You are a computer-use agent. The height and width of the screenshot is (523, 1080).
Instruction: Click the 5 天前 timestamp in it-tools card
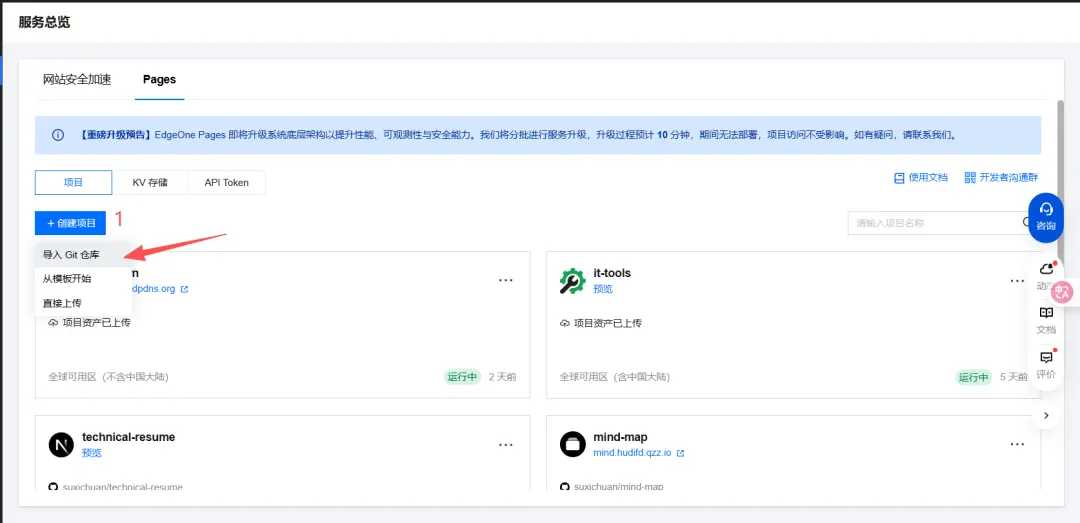point(1013,377)
